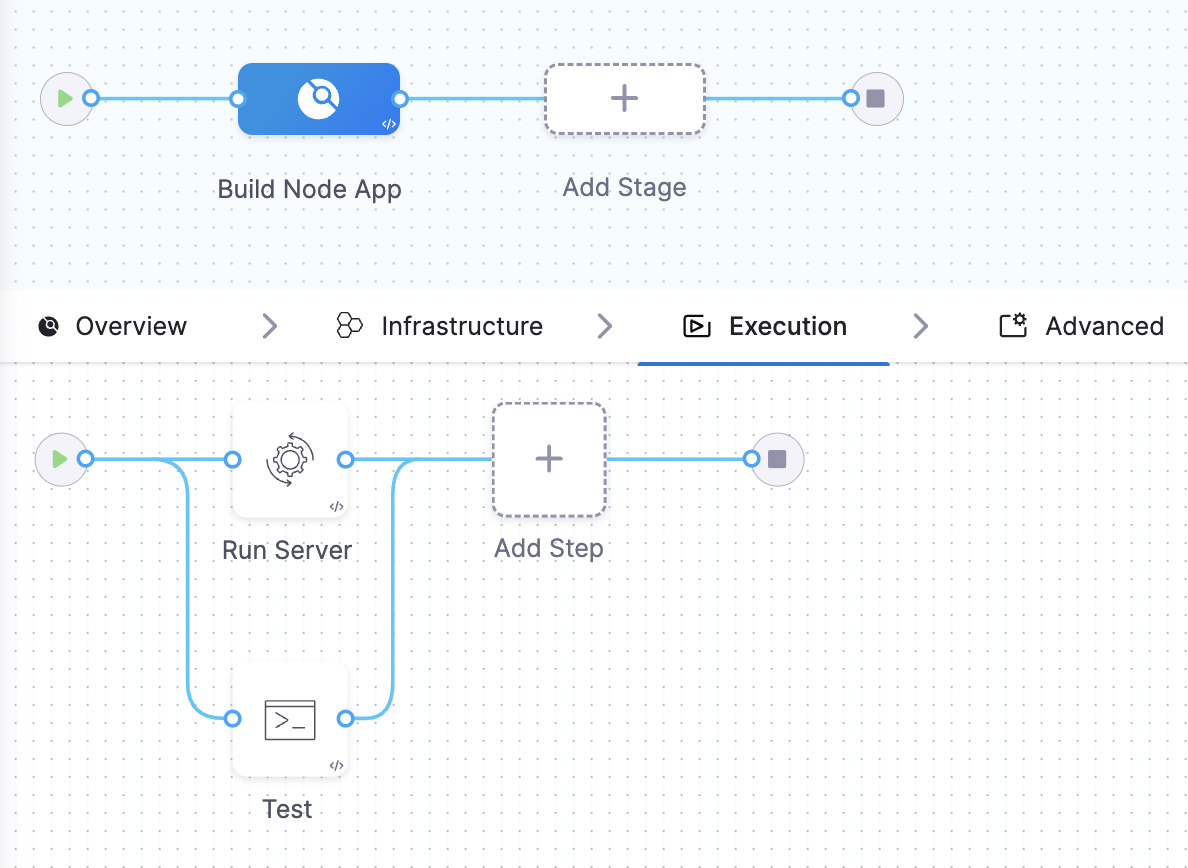
Task: Open the Run Server step
Action: [289, 460]
